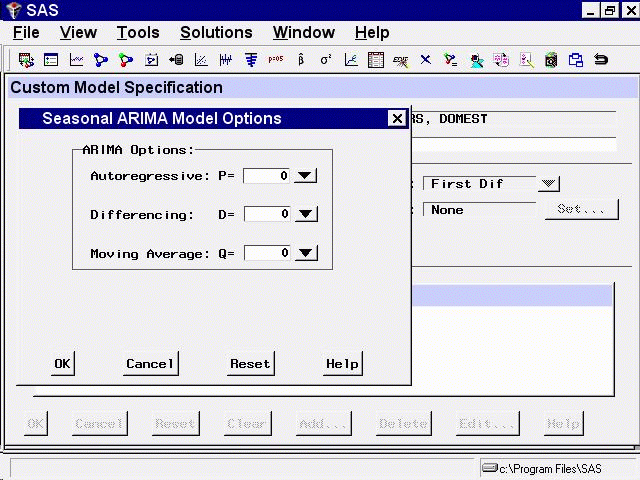Open the Tools menu
Image resolution: width=640 pixels, height=480 pixels.
coord(138,33)
